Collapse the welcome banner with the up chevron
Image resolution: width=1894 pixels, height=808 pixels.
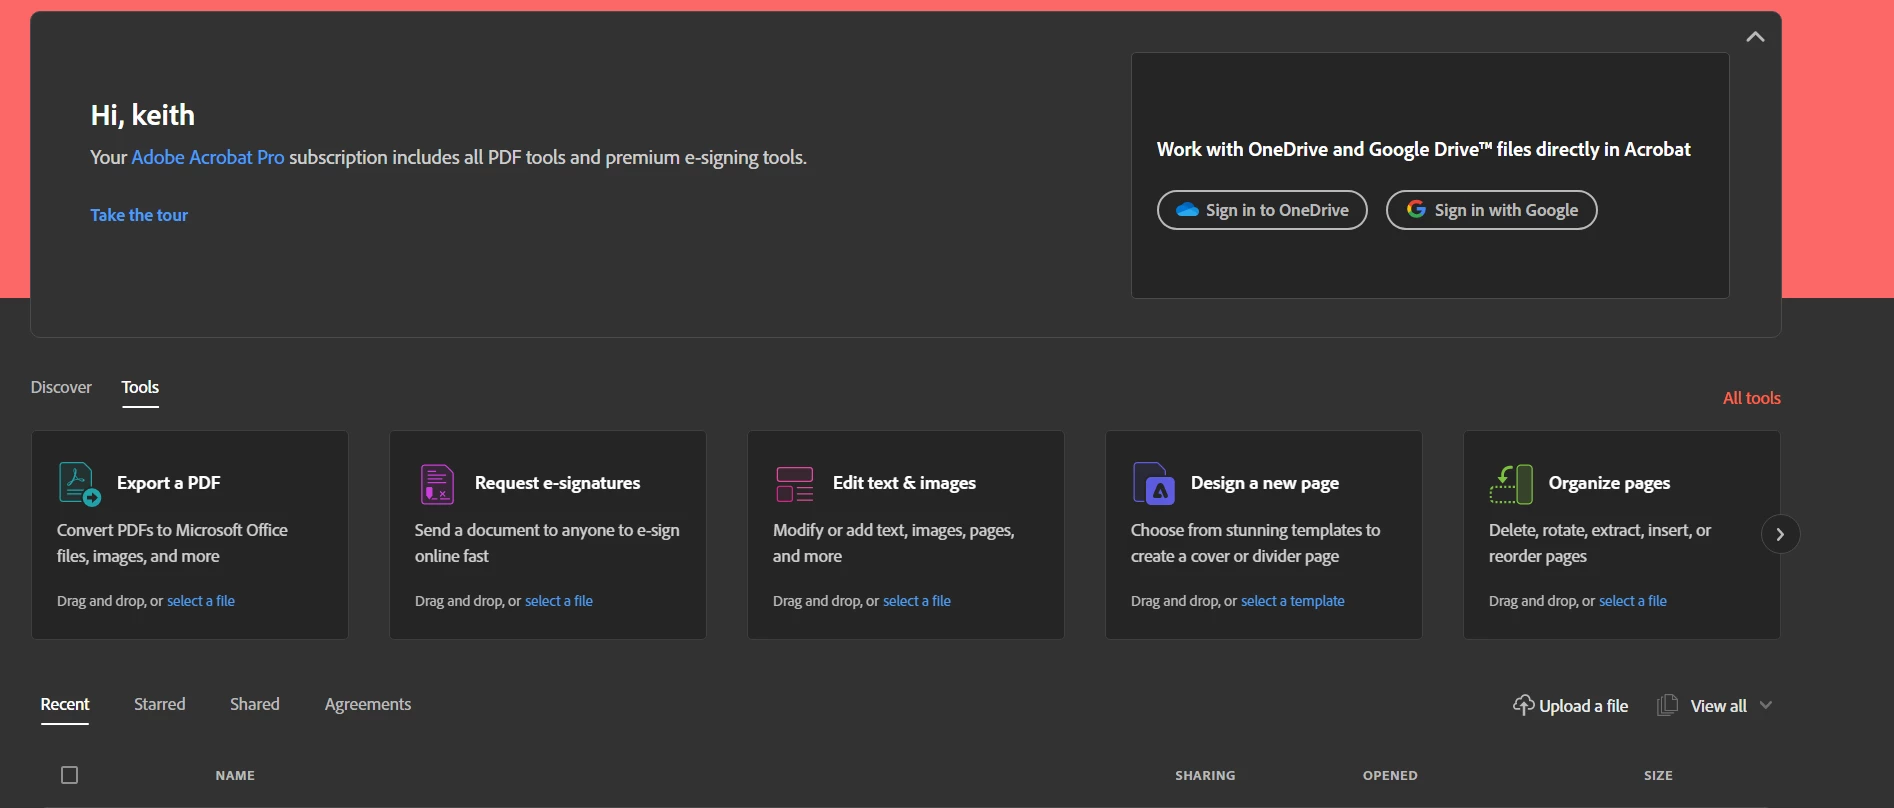coord(1755,37)
